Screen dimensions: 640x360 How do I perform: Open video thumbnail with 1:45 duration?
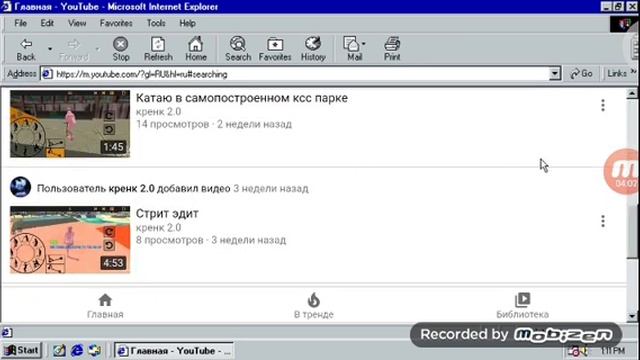(x=70, y=124)
